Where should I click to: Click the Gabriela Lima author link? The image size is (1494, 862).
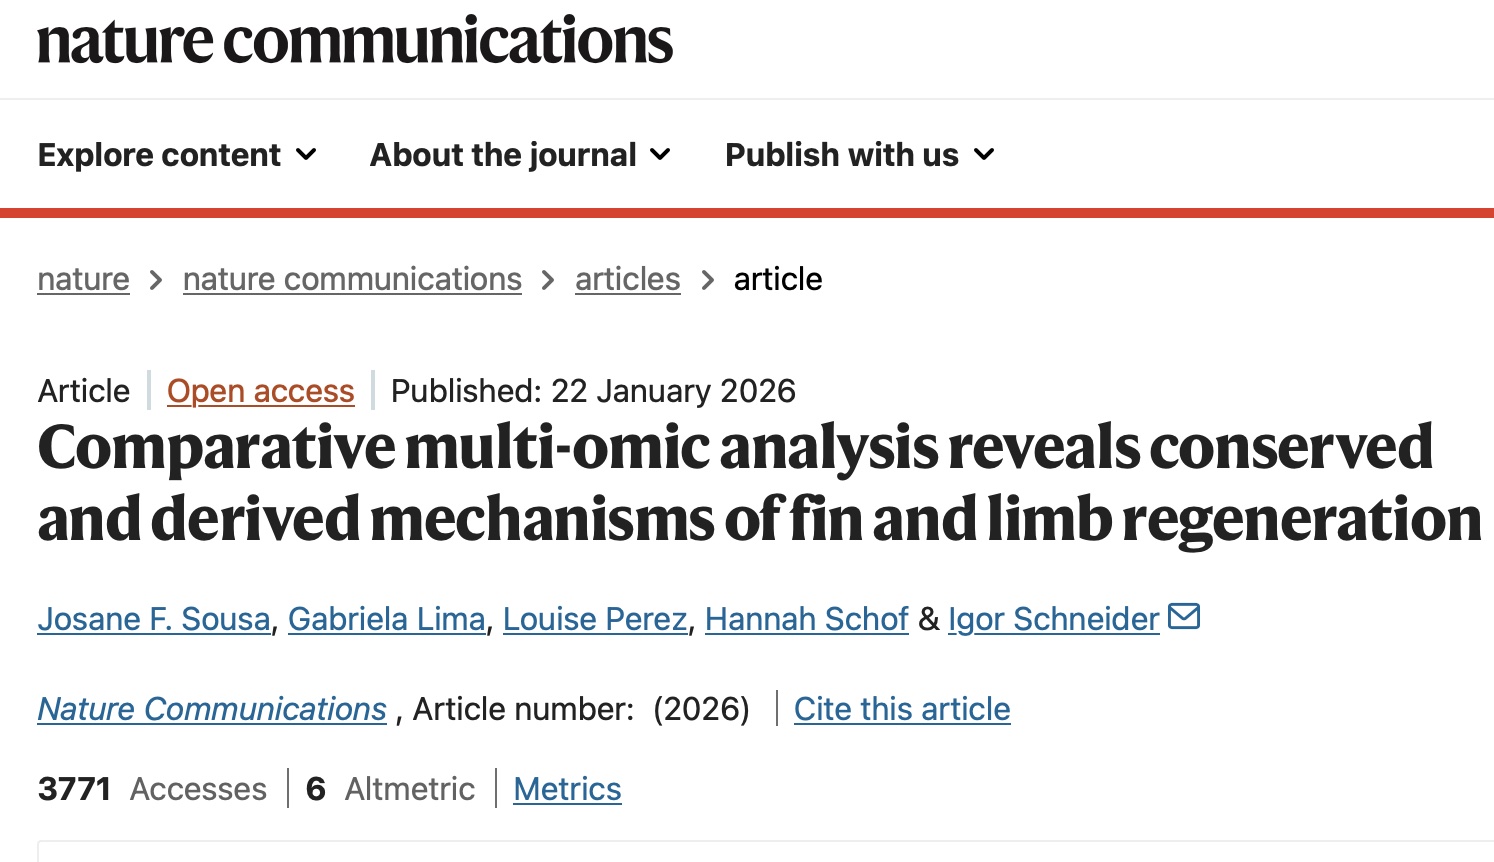[x=386, y=618]
